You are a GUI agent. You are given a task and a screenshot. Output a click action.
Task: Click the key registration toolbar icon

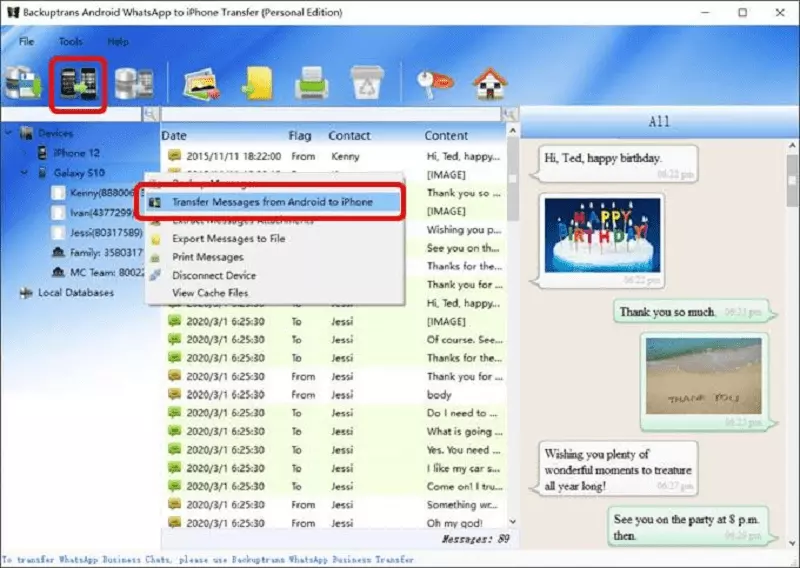pos(434,84)
